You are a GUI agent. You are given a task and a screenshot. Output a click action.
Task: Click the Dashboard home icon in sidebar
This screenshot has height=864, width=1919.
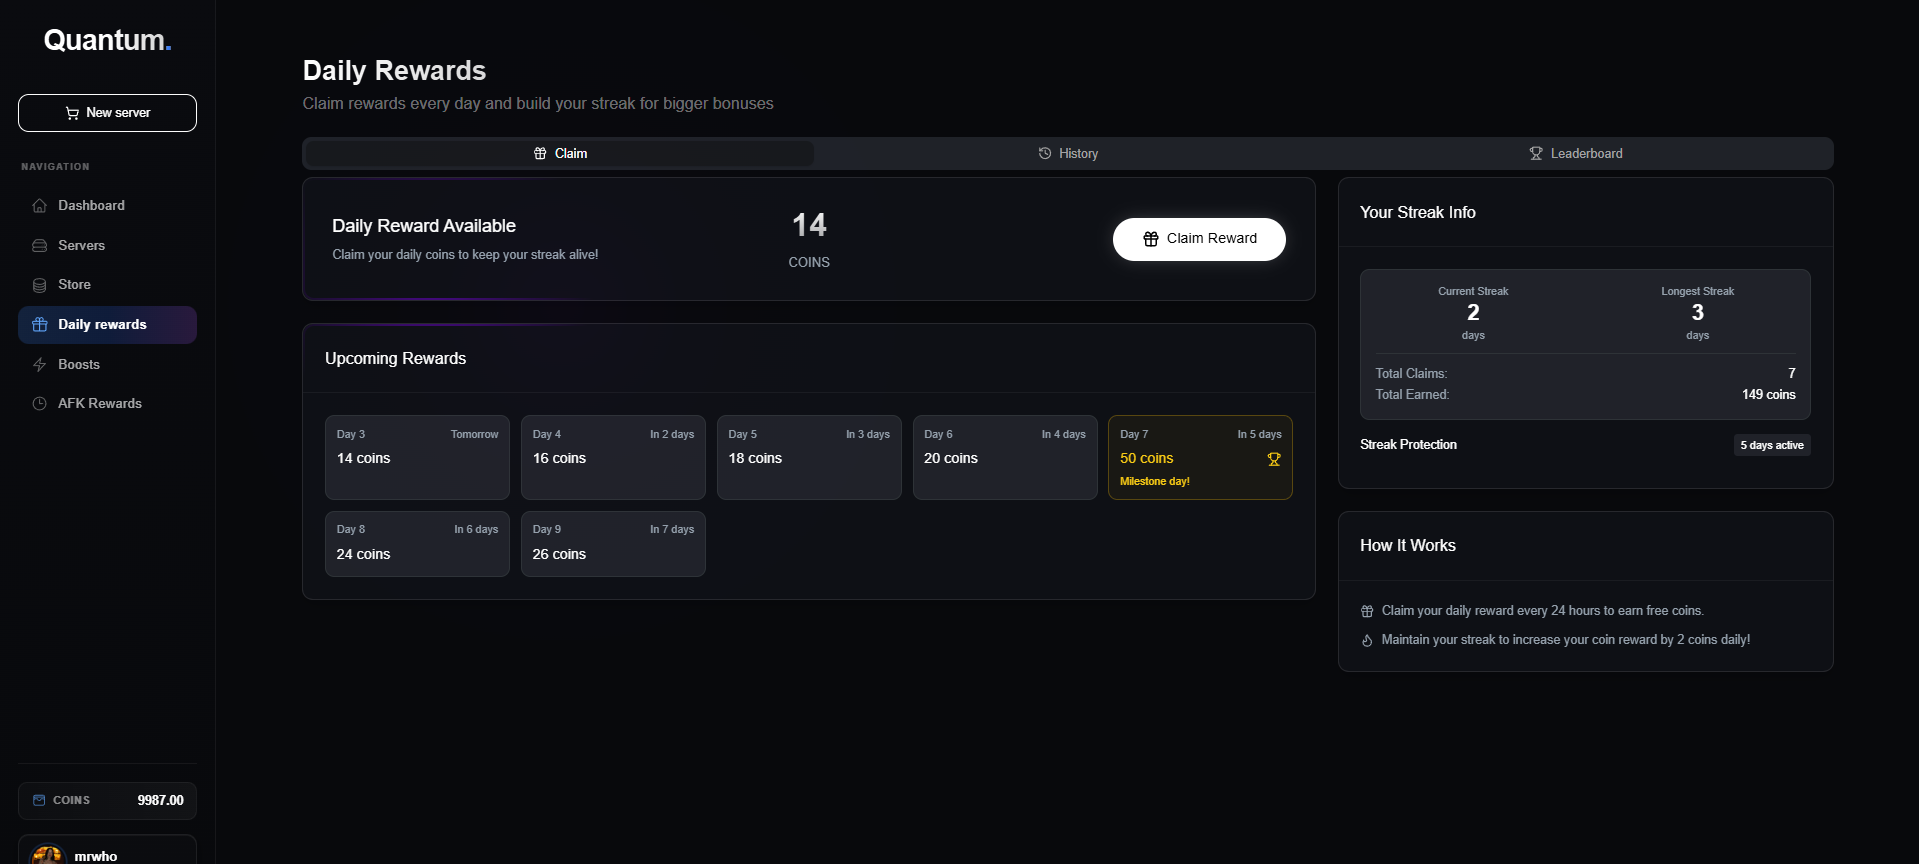[40, 206]
